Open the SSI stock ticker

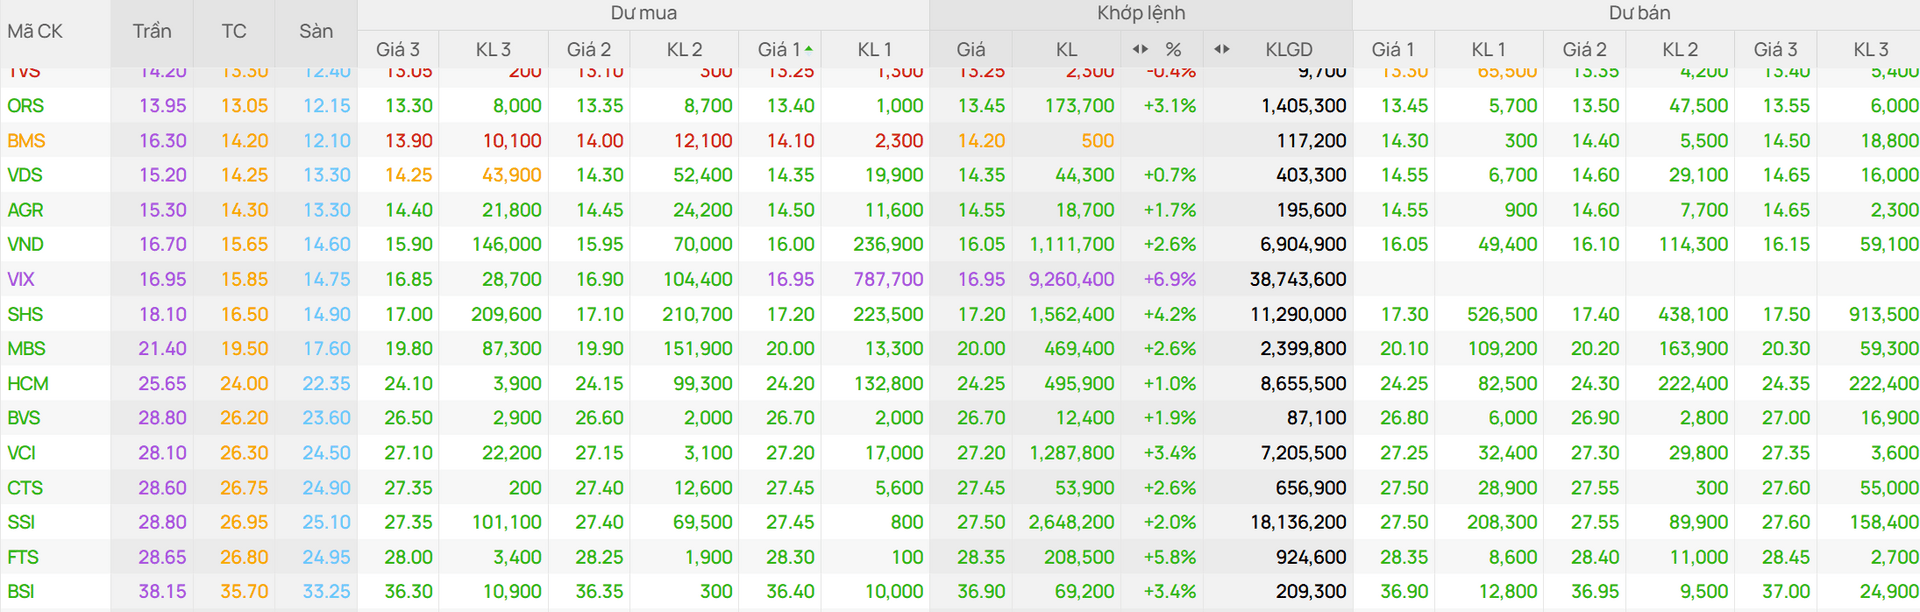pos(21,522)
